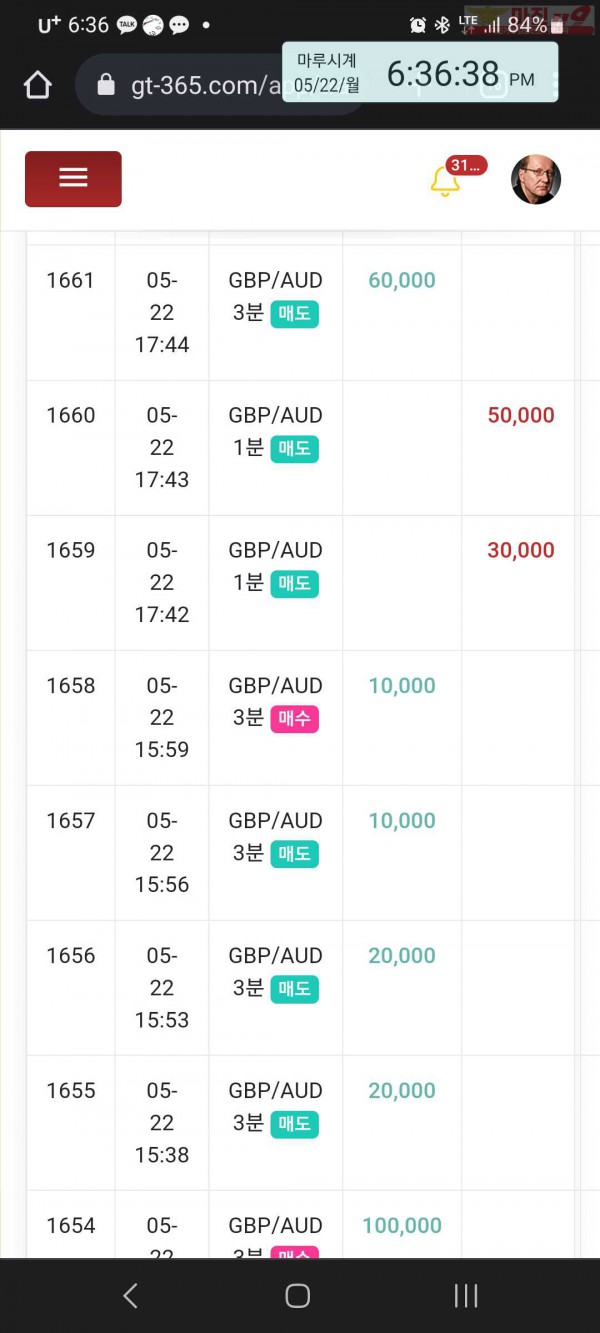Tap the floating clock widget
This screenshot has width=600, height=1333.
point(420,72)
